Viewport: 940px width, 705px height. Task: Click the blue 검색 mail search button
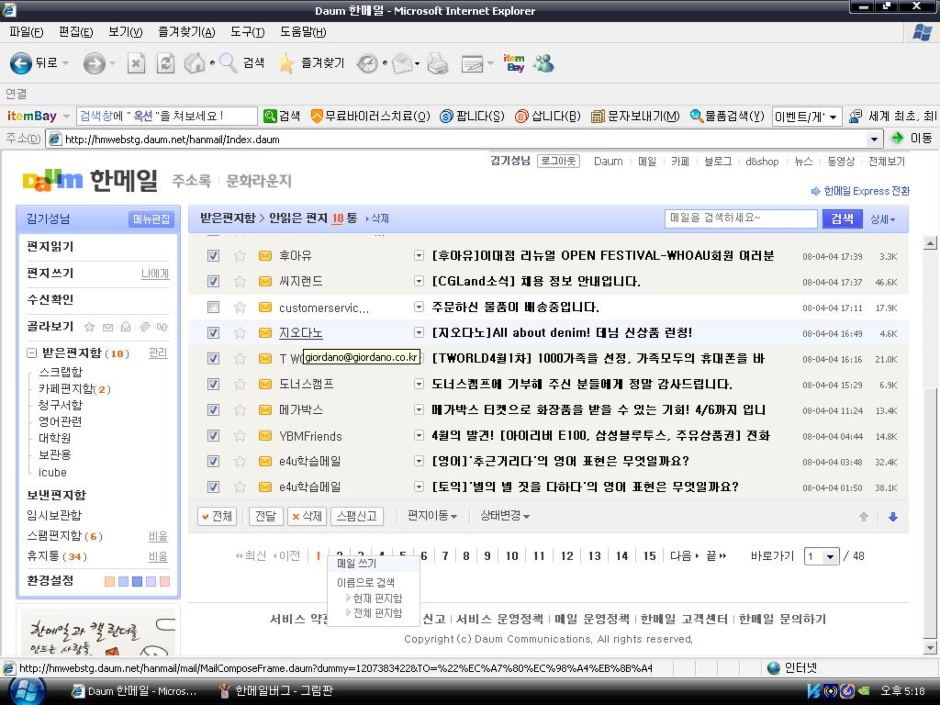coord(842,219)
